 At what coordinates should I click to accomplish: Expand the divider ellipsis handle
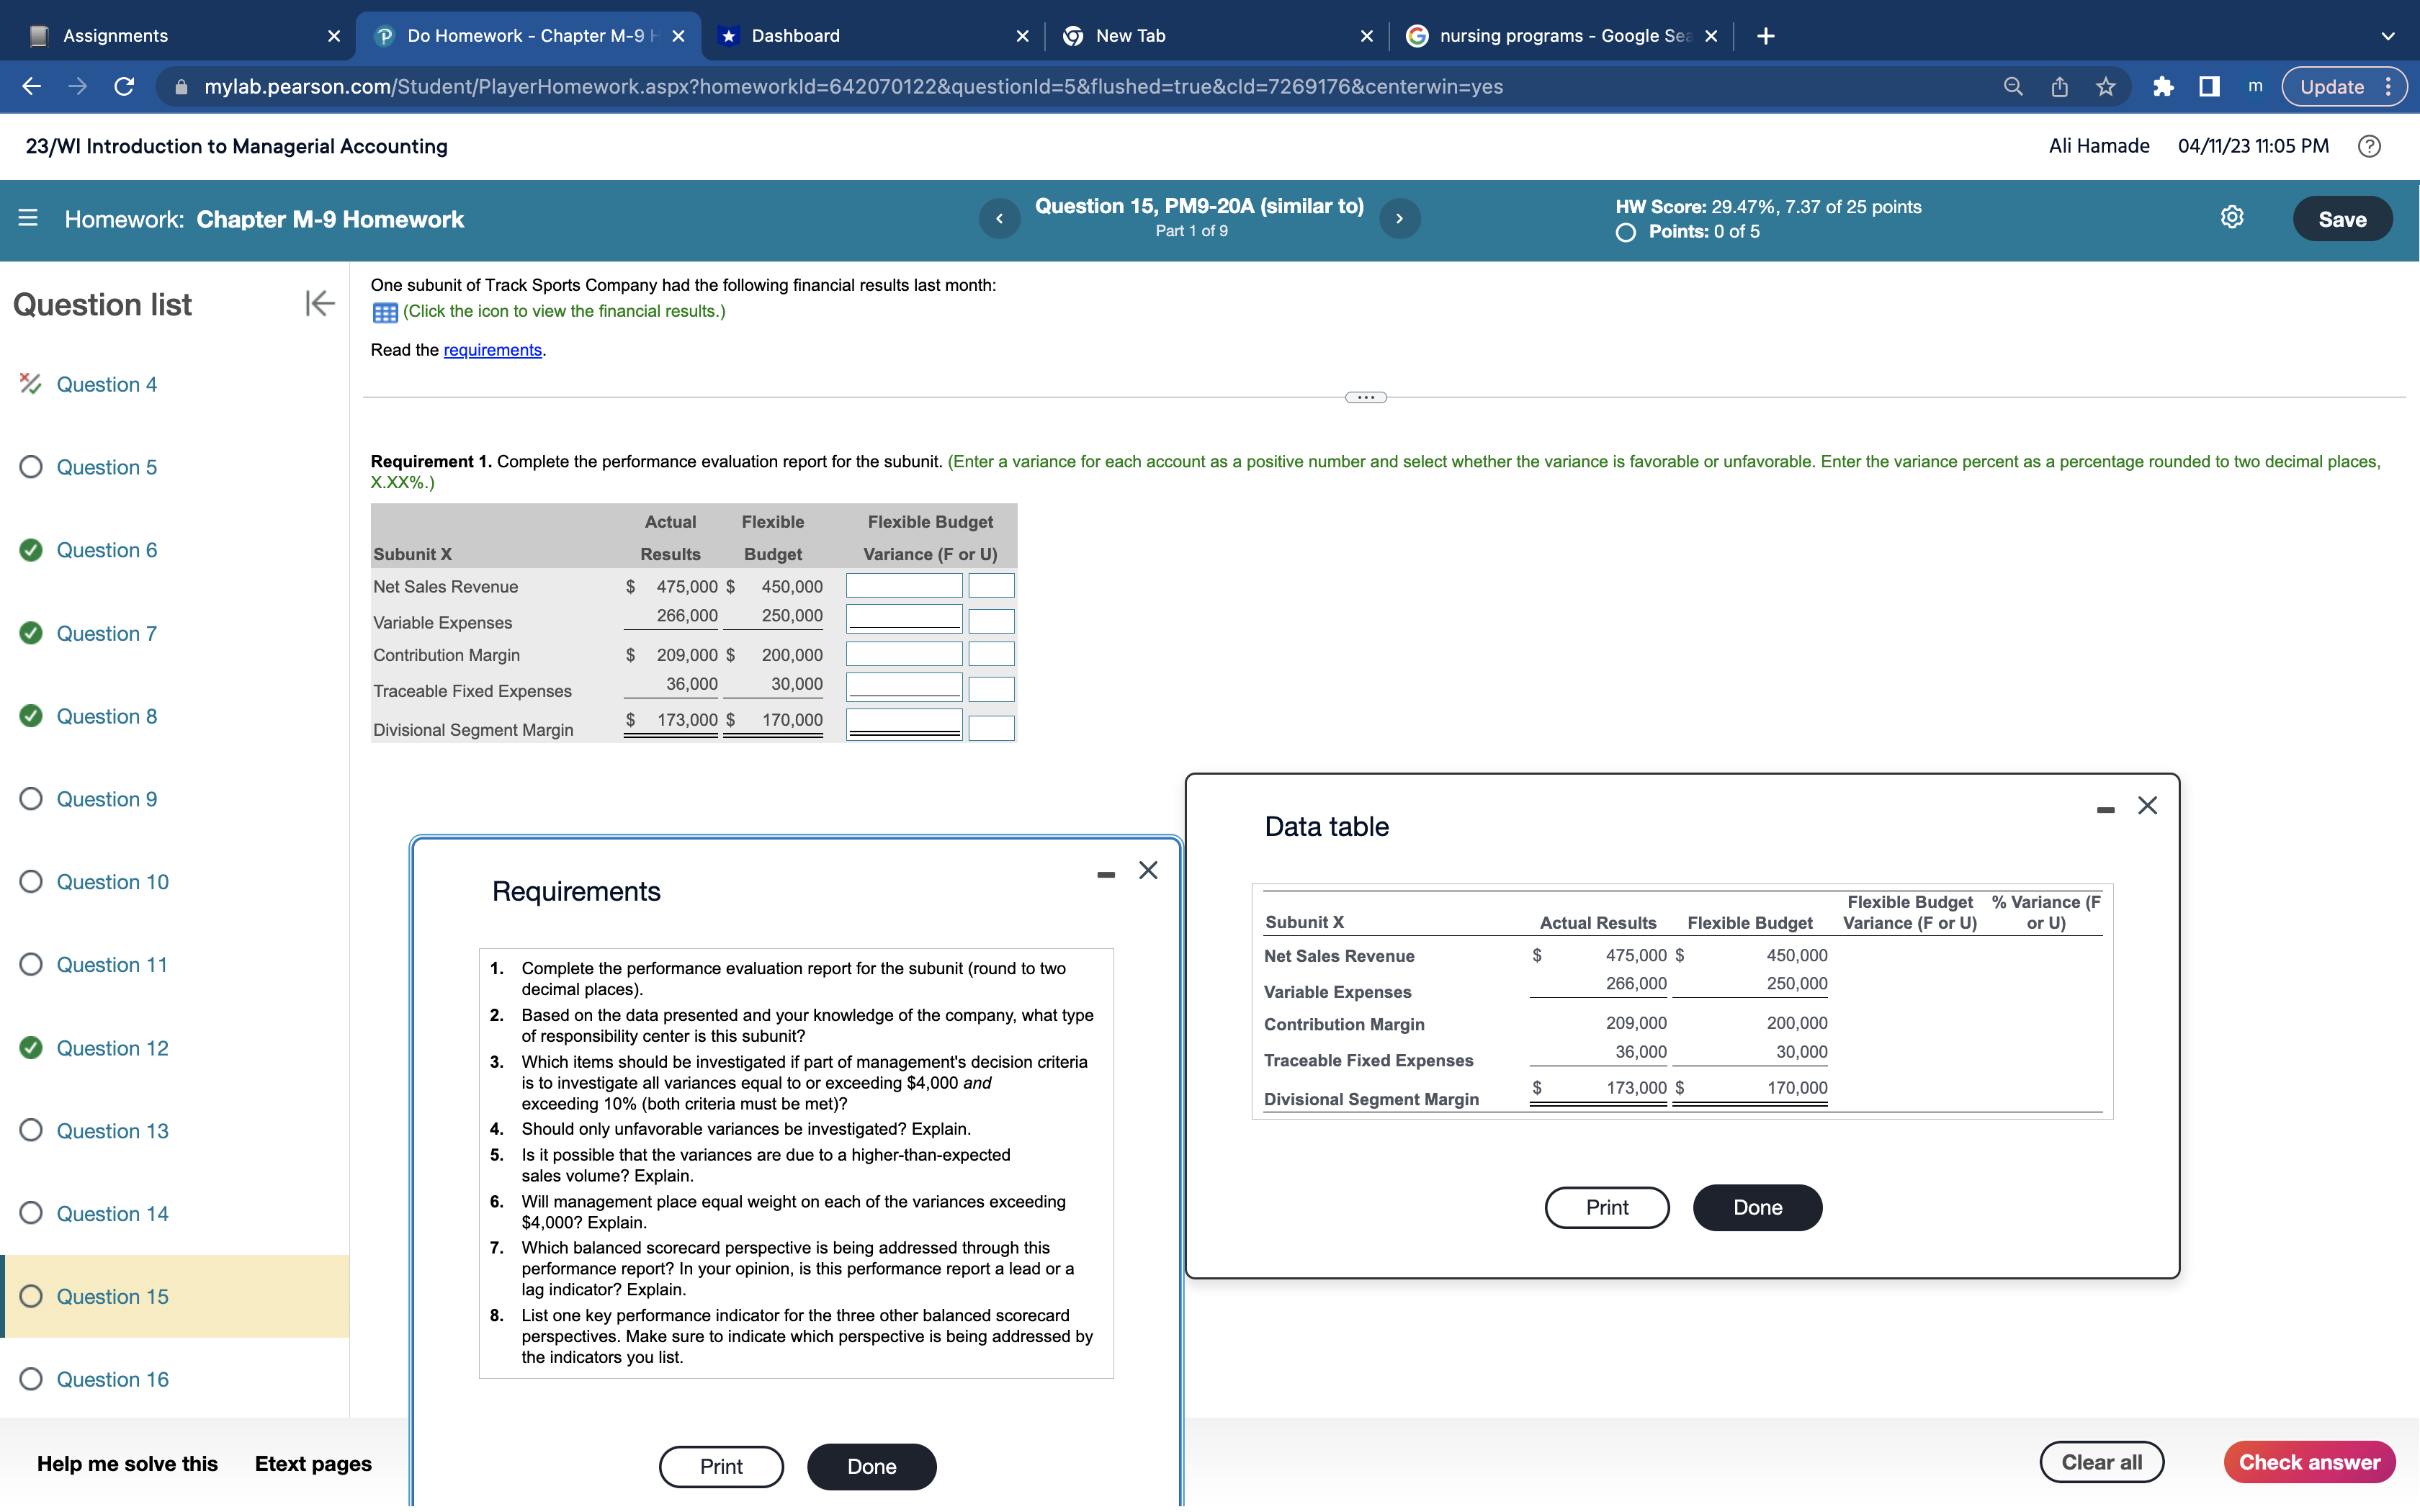1365,397
